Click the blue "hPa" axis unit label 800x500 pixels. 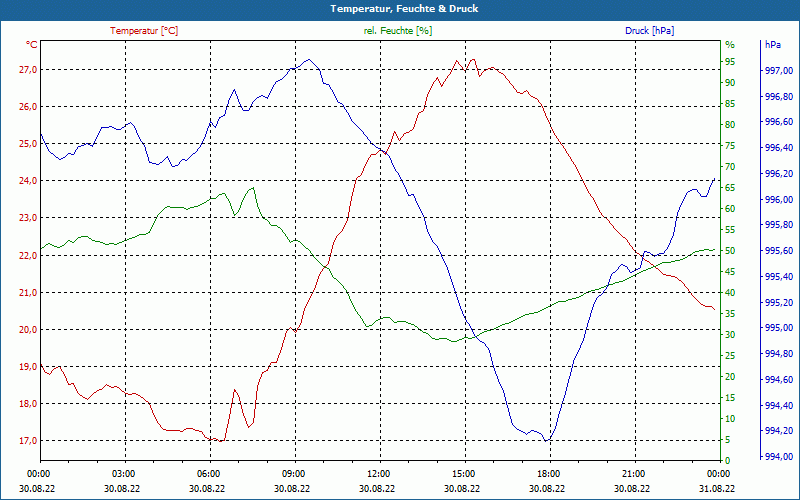point(773,45)
